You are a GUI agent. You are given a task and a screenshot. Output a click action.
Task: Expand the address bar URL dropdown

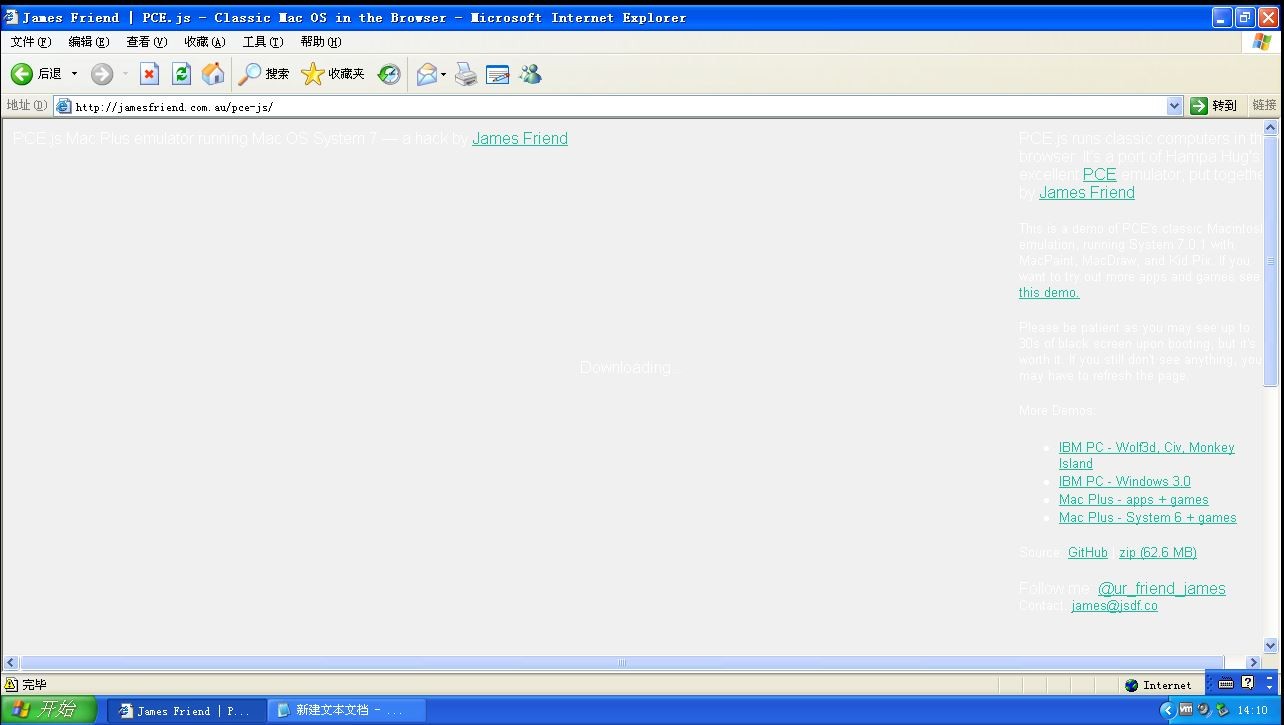[x=1175, y=106]
